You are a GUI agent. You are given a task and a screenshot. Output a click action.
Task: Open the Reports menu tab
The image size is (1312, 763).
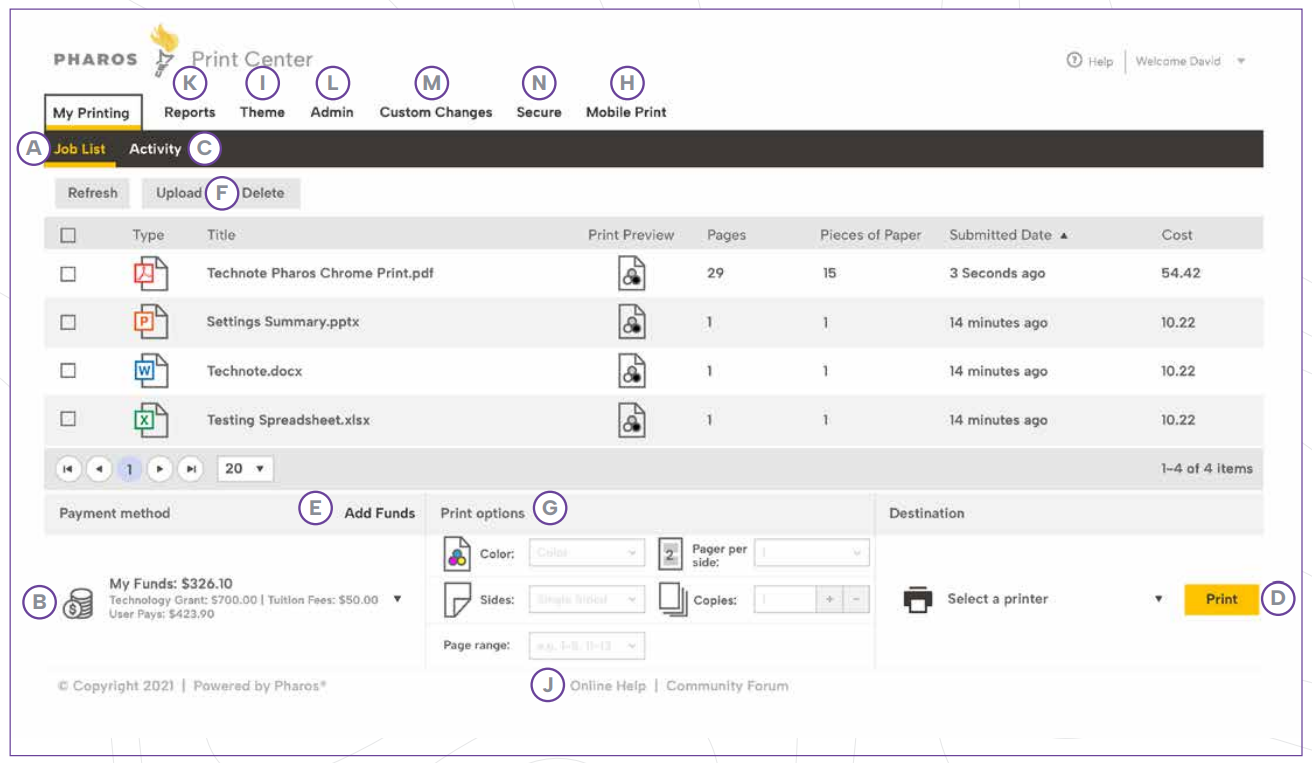(189, 112)
